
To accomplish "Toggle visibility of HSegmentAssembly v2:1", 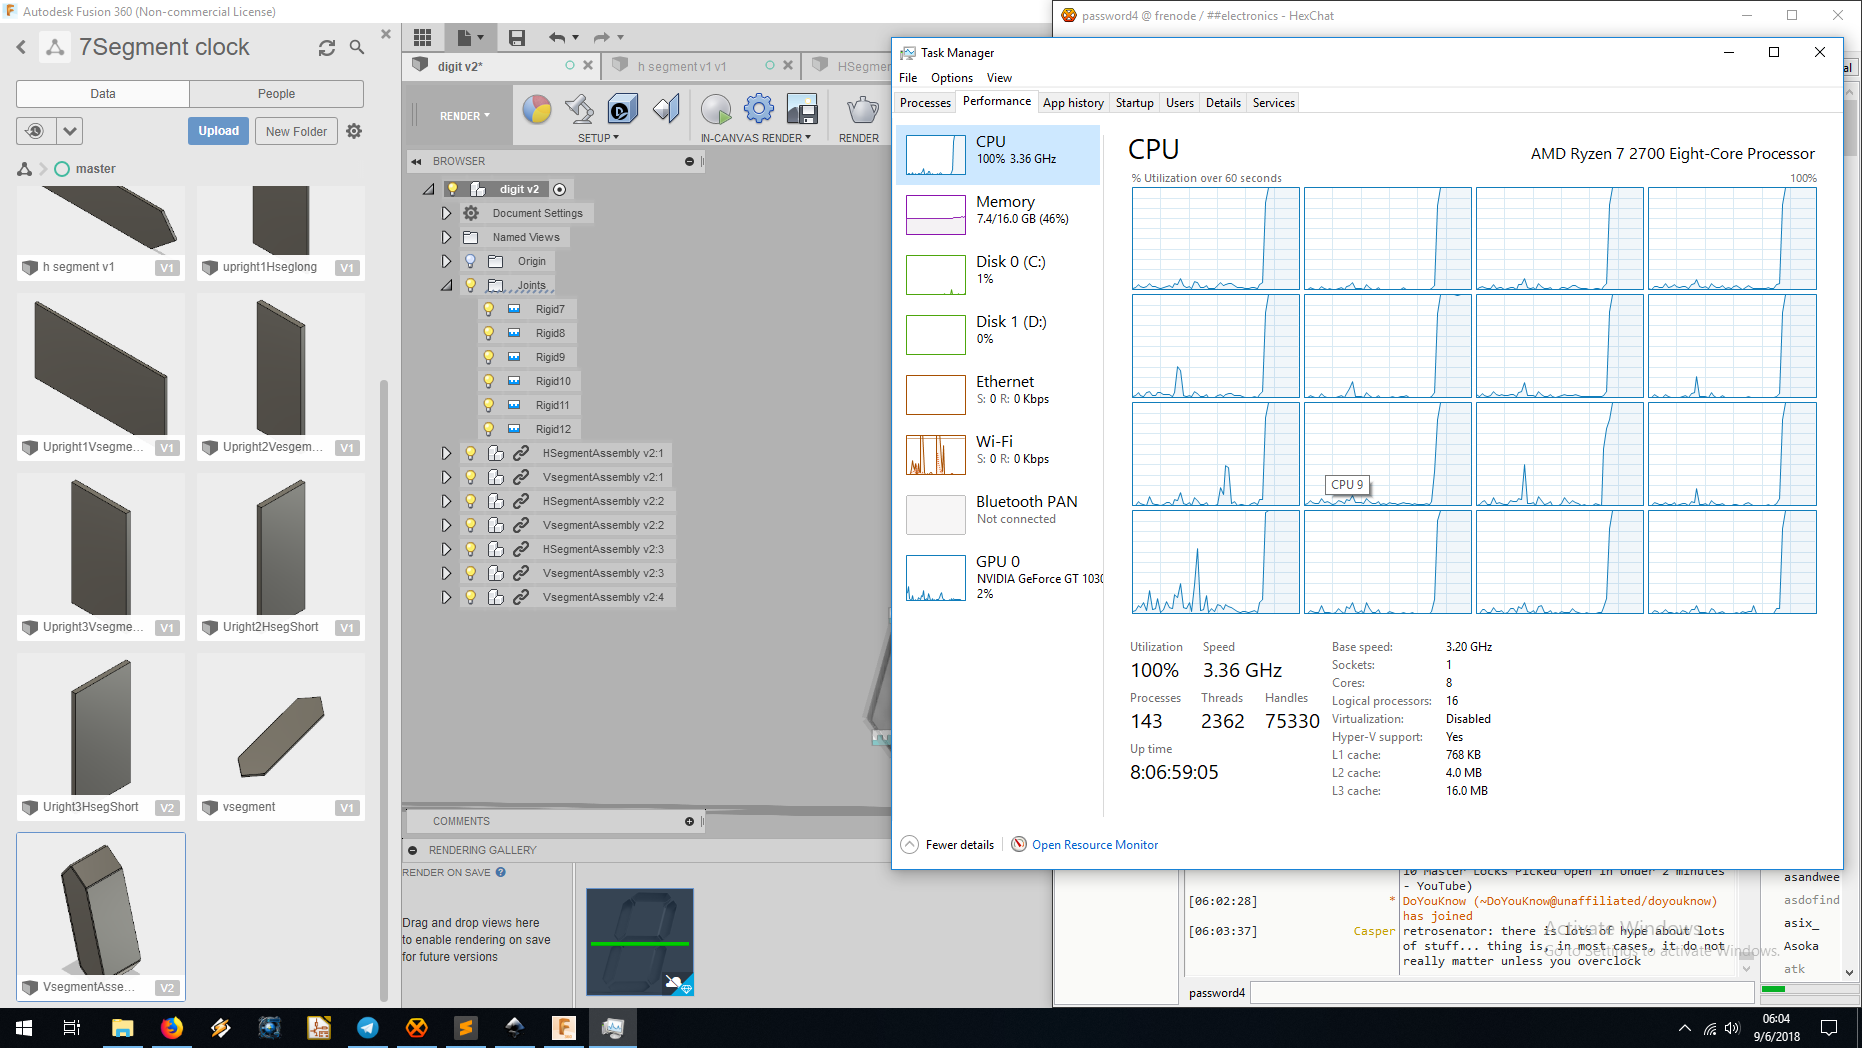I will coord(470,453).
